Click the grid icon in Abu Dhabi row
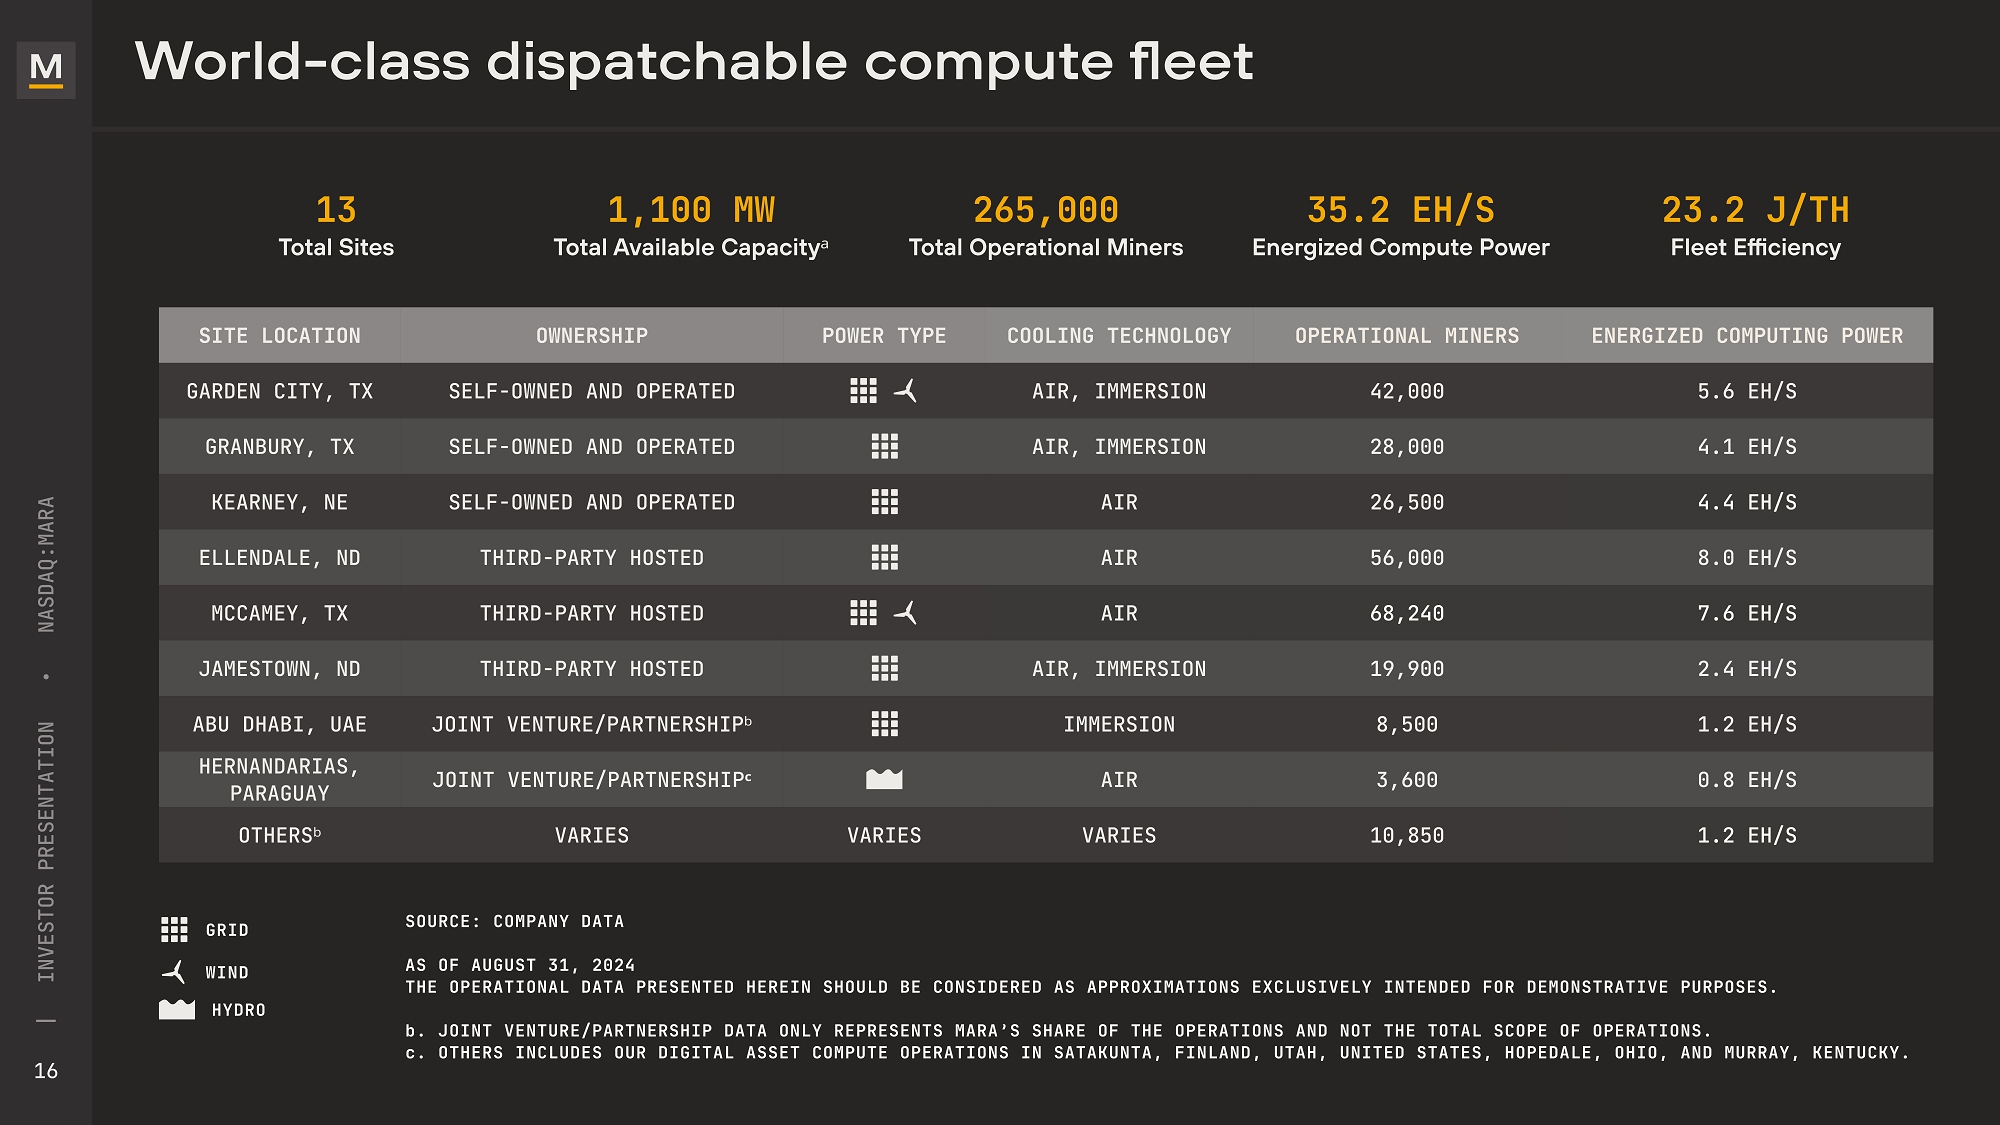Viewport: 2000px width, 1125px height. pyautogui.click(x=884, y=724)
